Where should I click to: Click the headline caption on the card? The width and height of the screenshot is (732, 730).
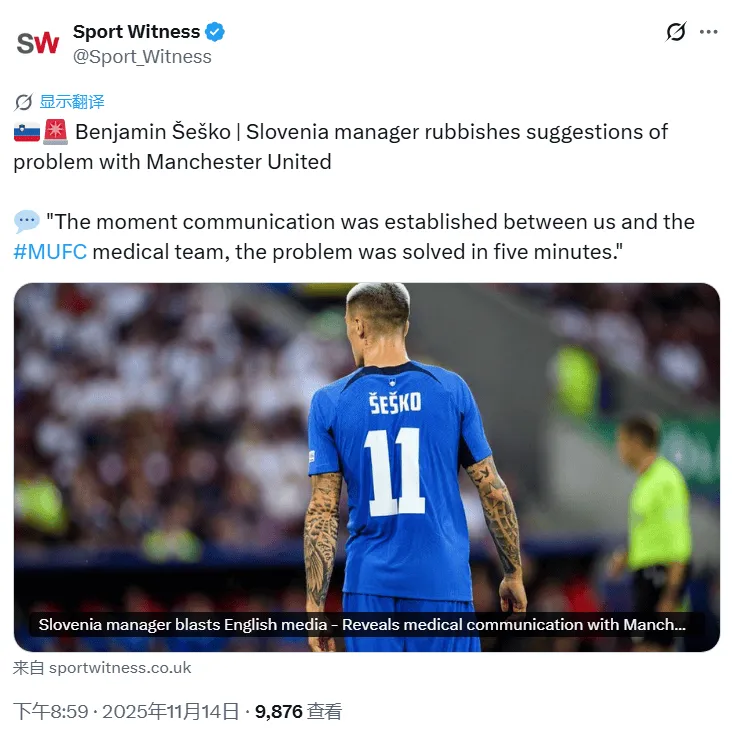[x=362, y=625]
